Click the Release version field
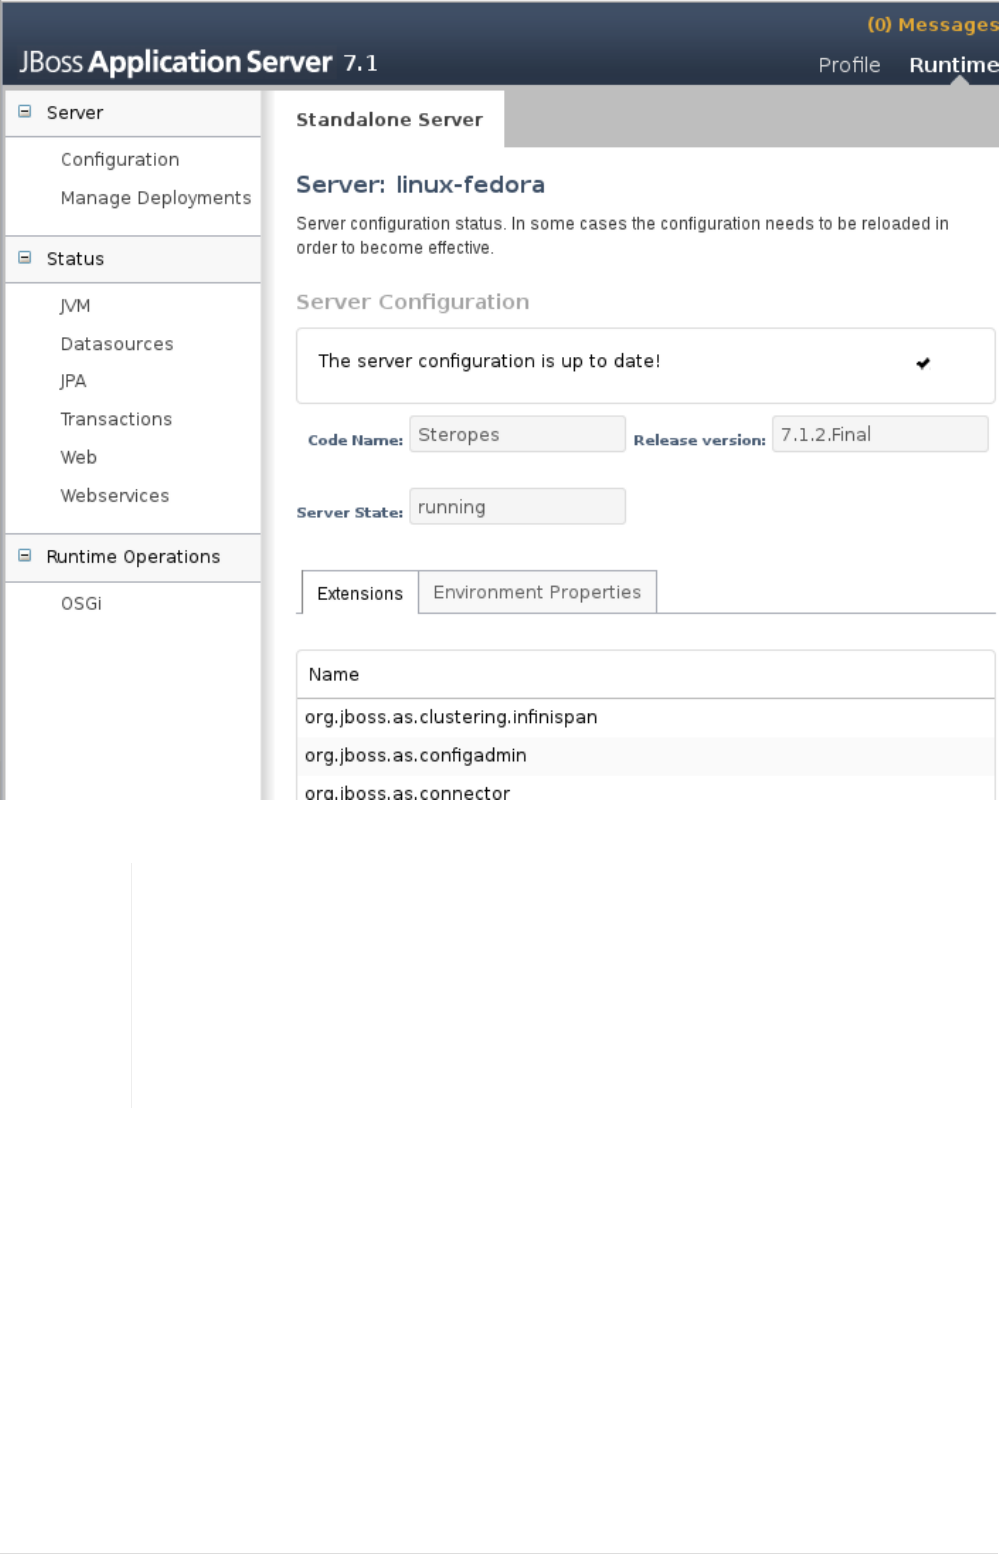The width and height of the screenshot is (999, 1554). click(x=880, y=434)
